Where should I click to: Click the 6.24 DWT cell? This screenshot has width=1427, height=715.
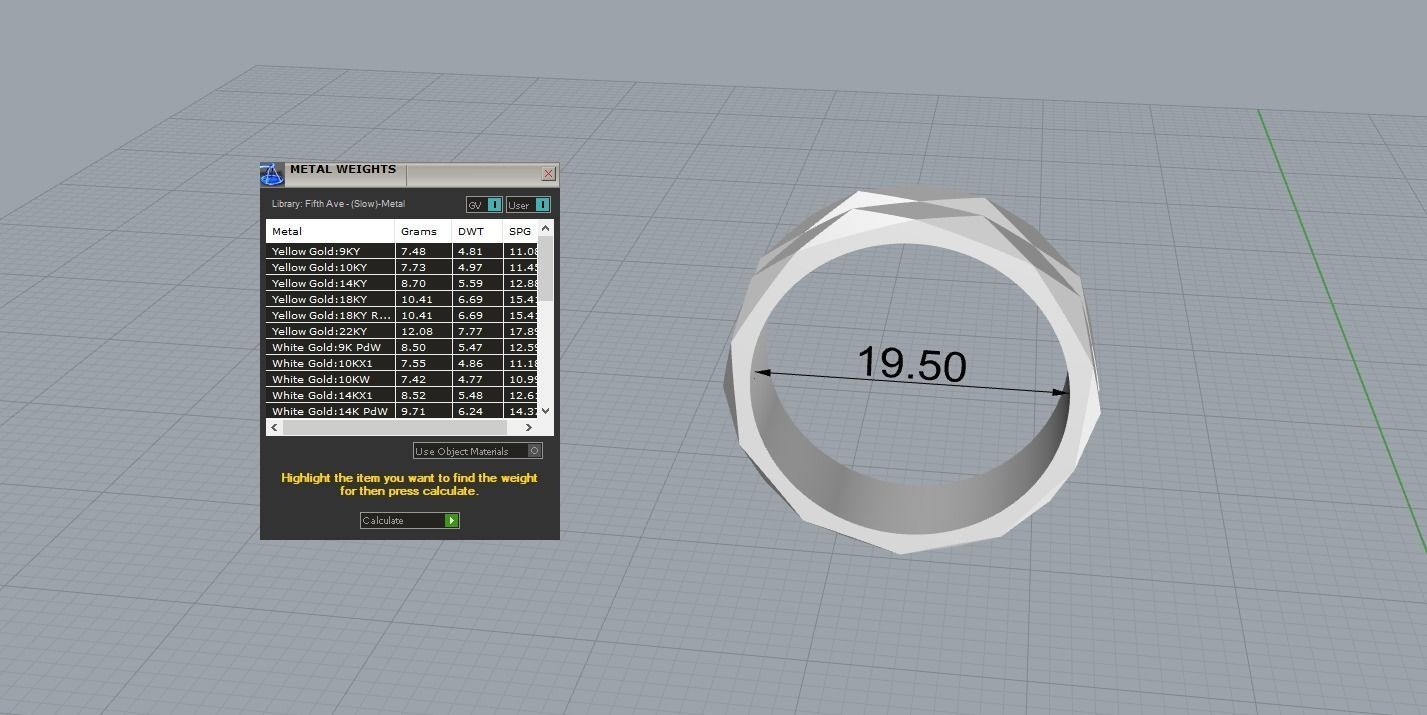(x=477, y=411)
